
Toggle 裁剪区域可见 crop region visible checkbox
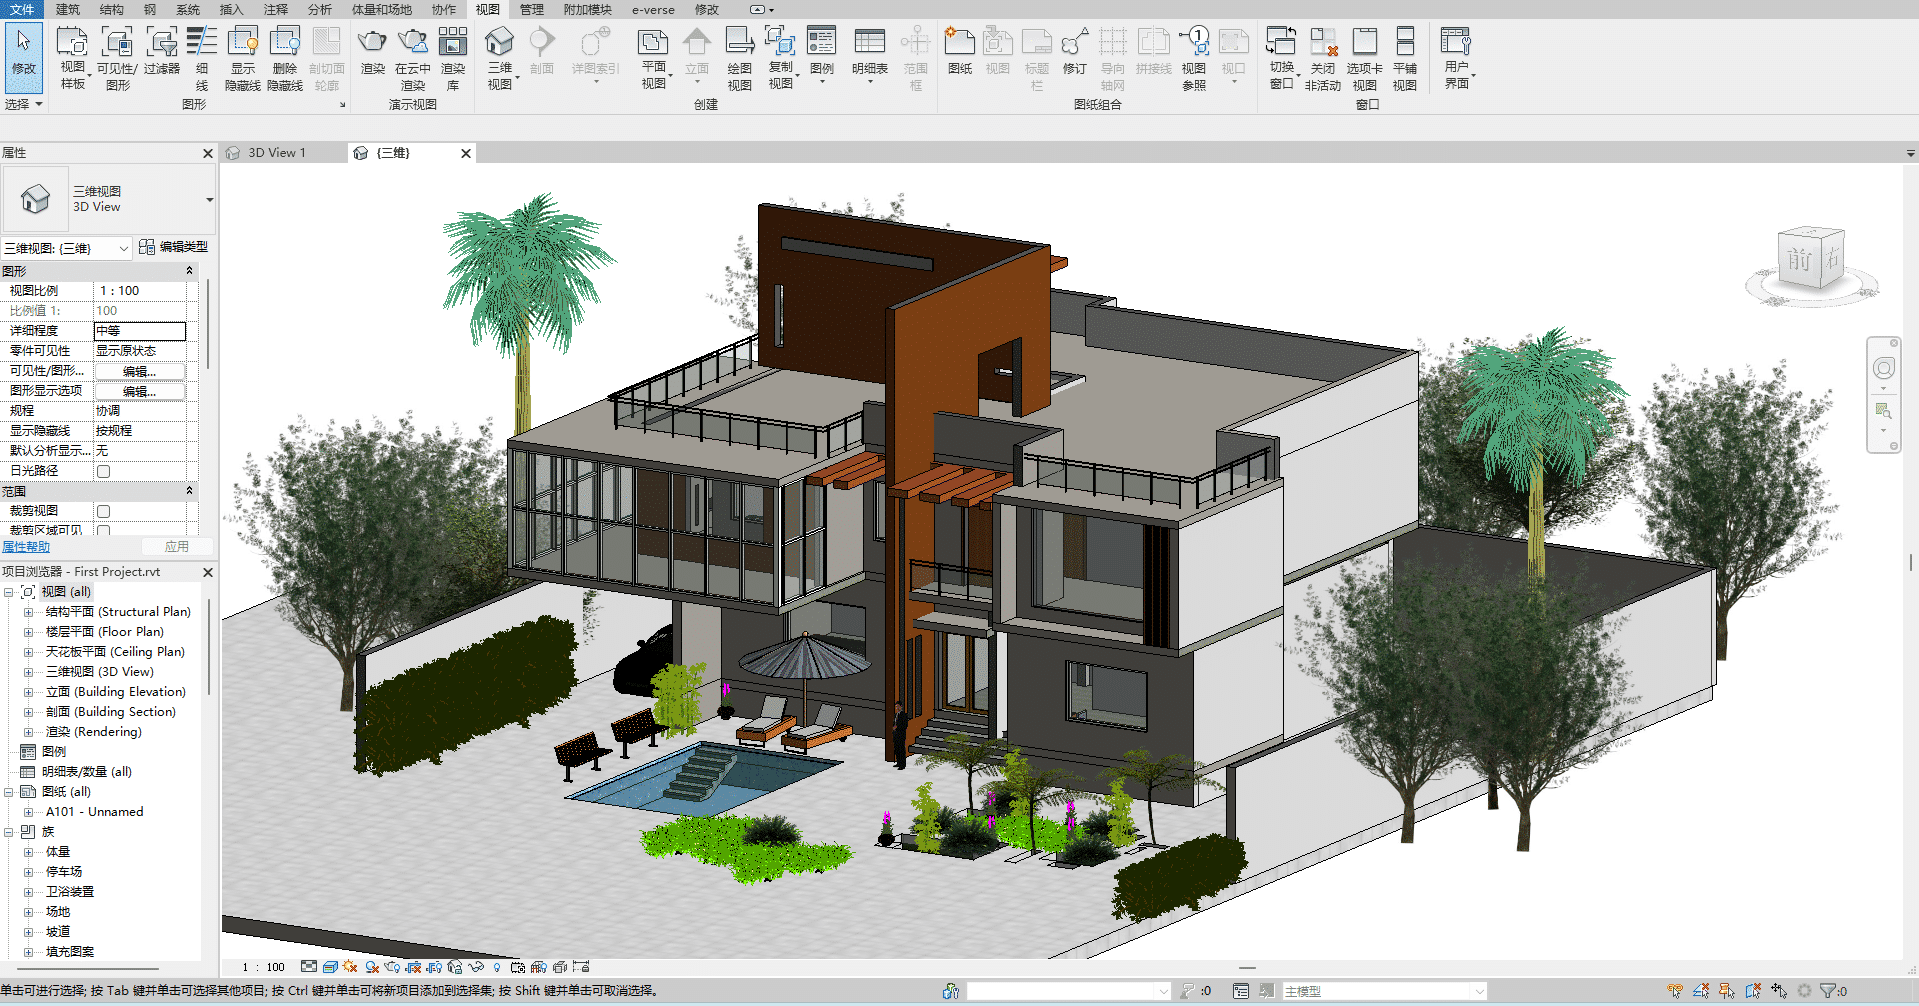point(103,531)
